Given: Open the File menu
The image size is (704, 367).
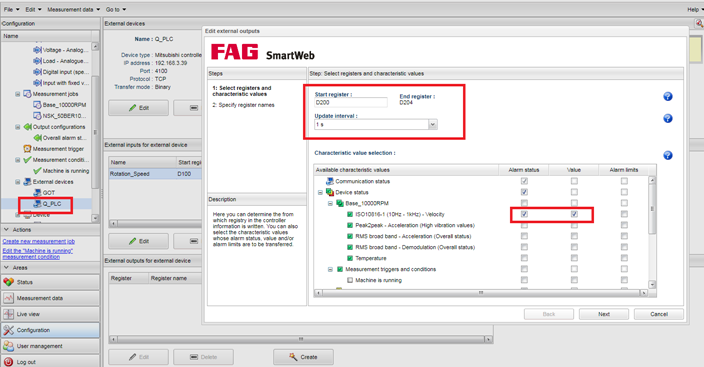Looking at the screenshot, I should (x=12, y=9).
